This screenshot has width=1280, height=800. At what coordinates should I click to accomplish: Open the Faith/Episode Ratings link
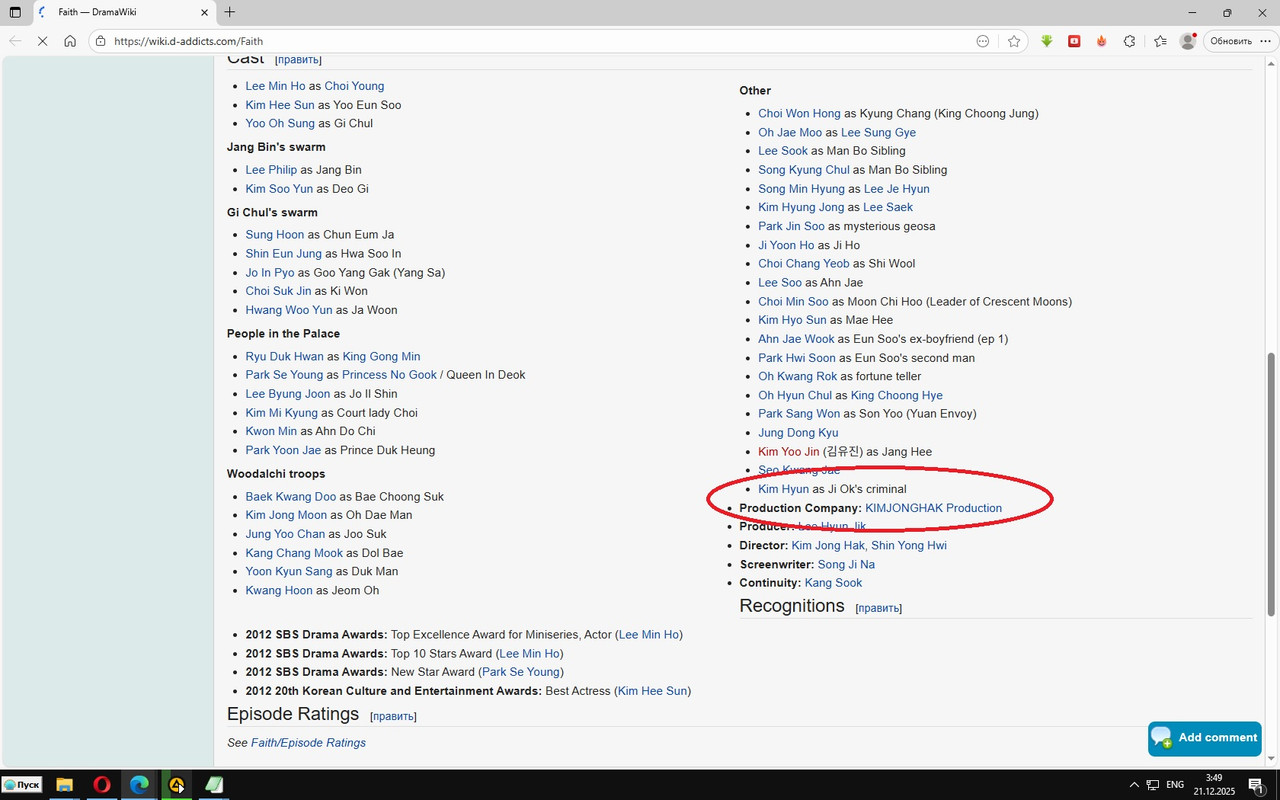coord(308,743)
